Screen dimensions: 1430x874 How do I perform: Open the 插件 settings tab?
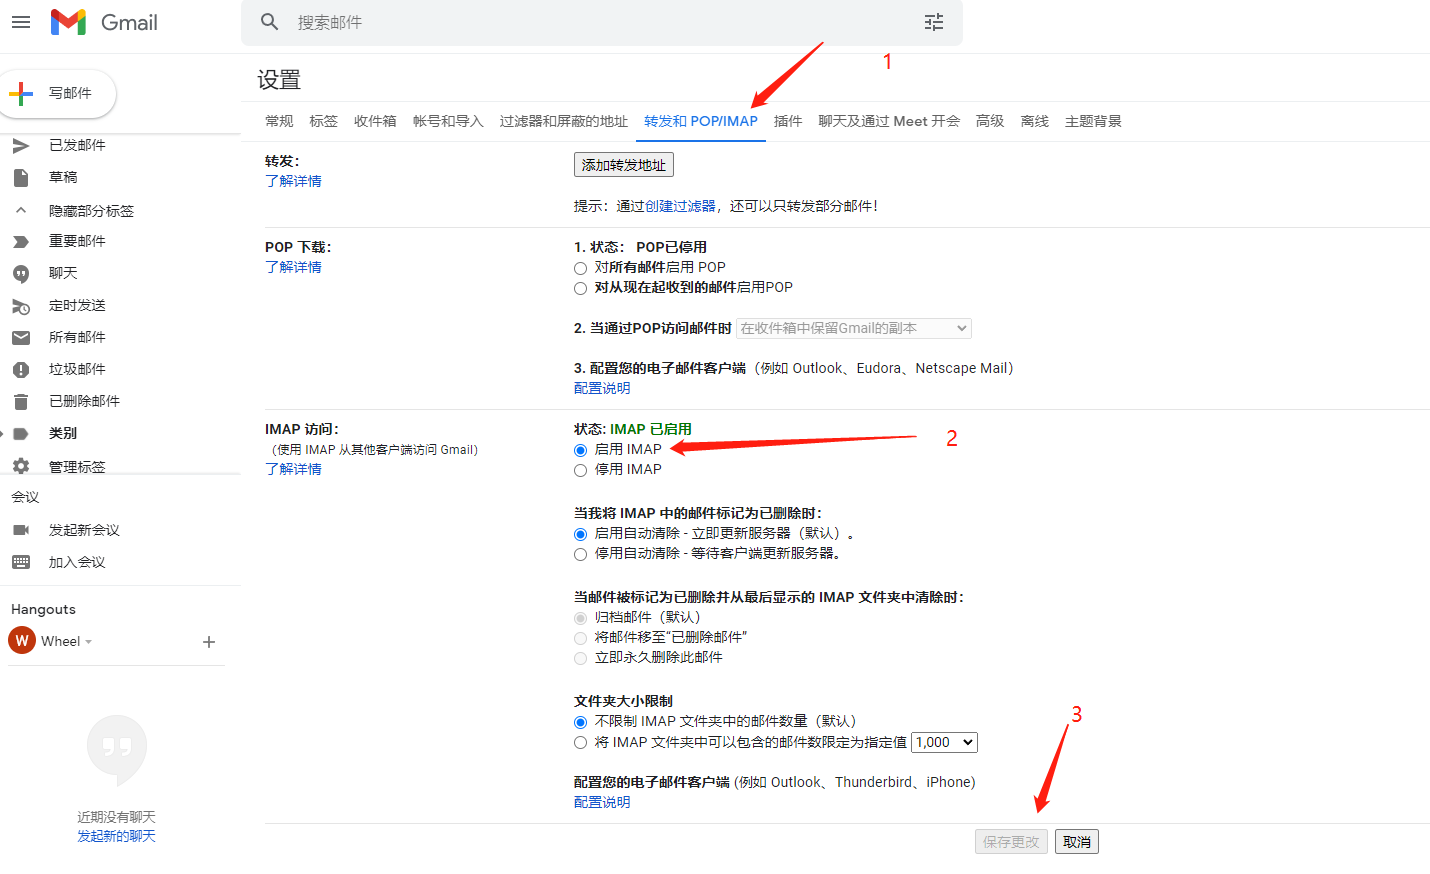tap(787, 120)
